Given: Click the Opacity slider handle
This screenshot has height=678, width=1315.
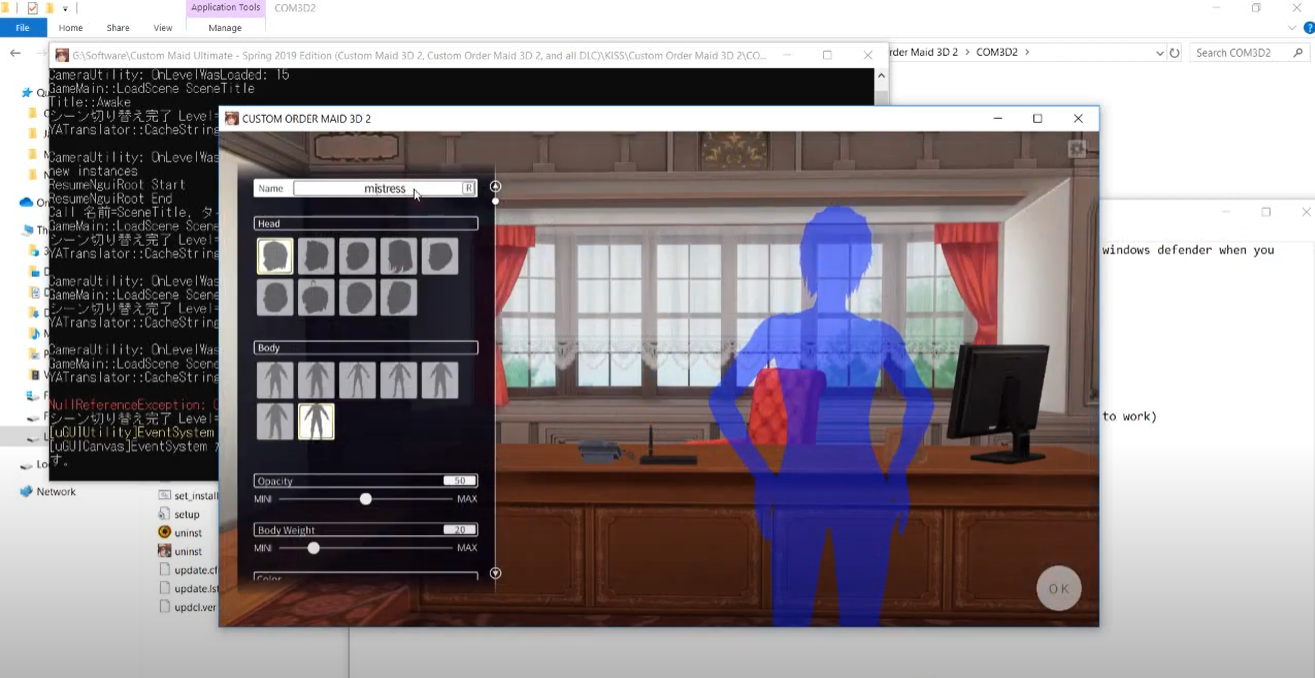Looking at the screenshot, I should click(366, 498).
